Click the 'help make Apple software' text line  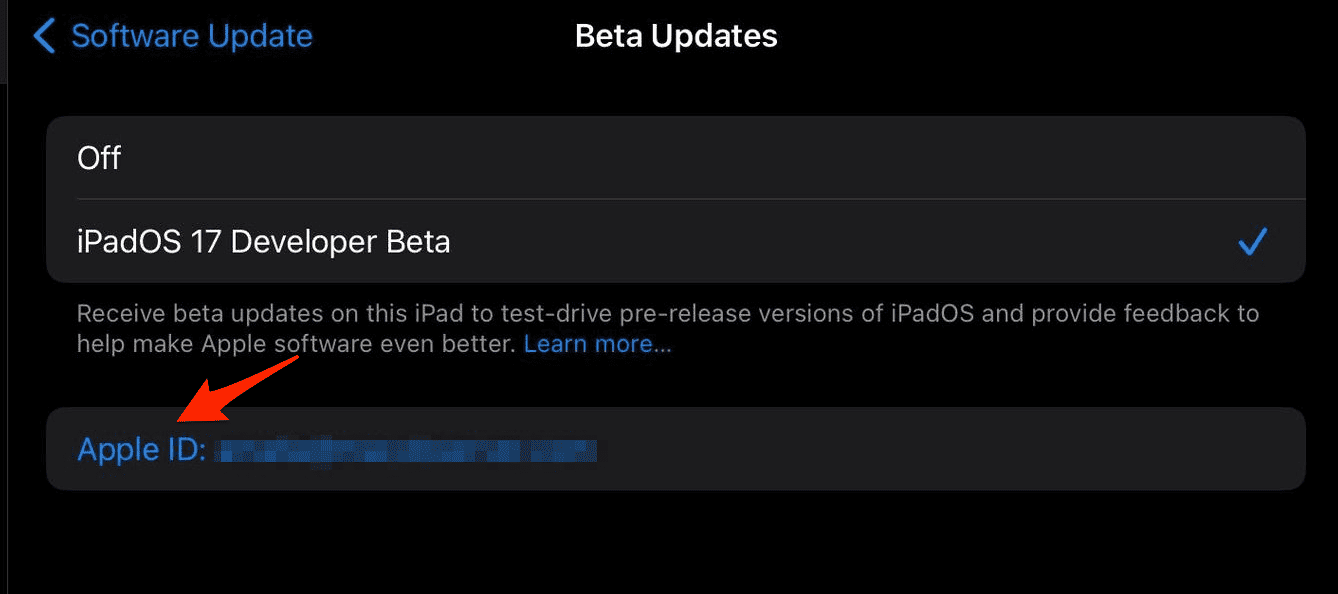pos(298,345)
